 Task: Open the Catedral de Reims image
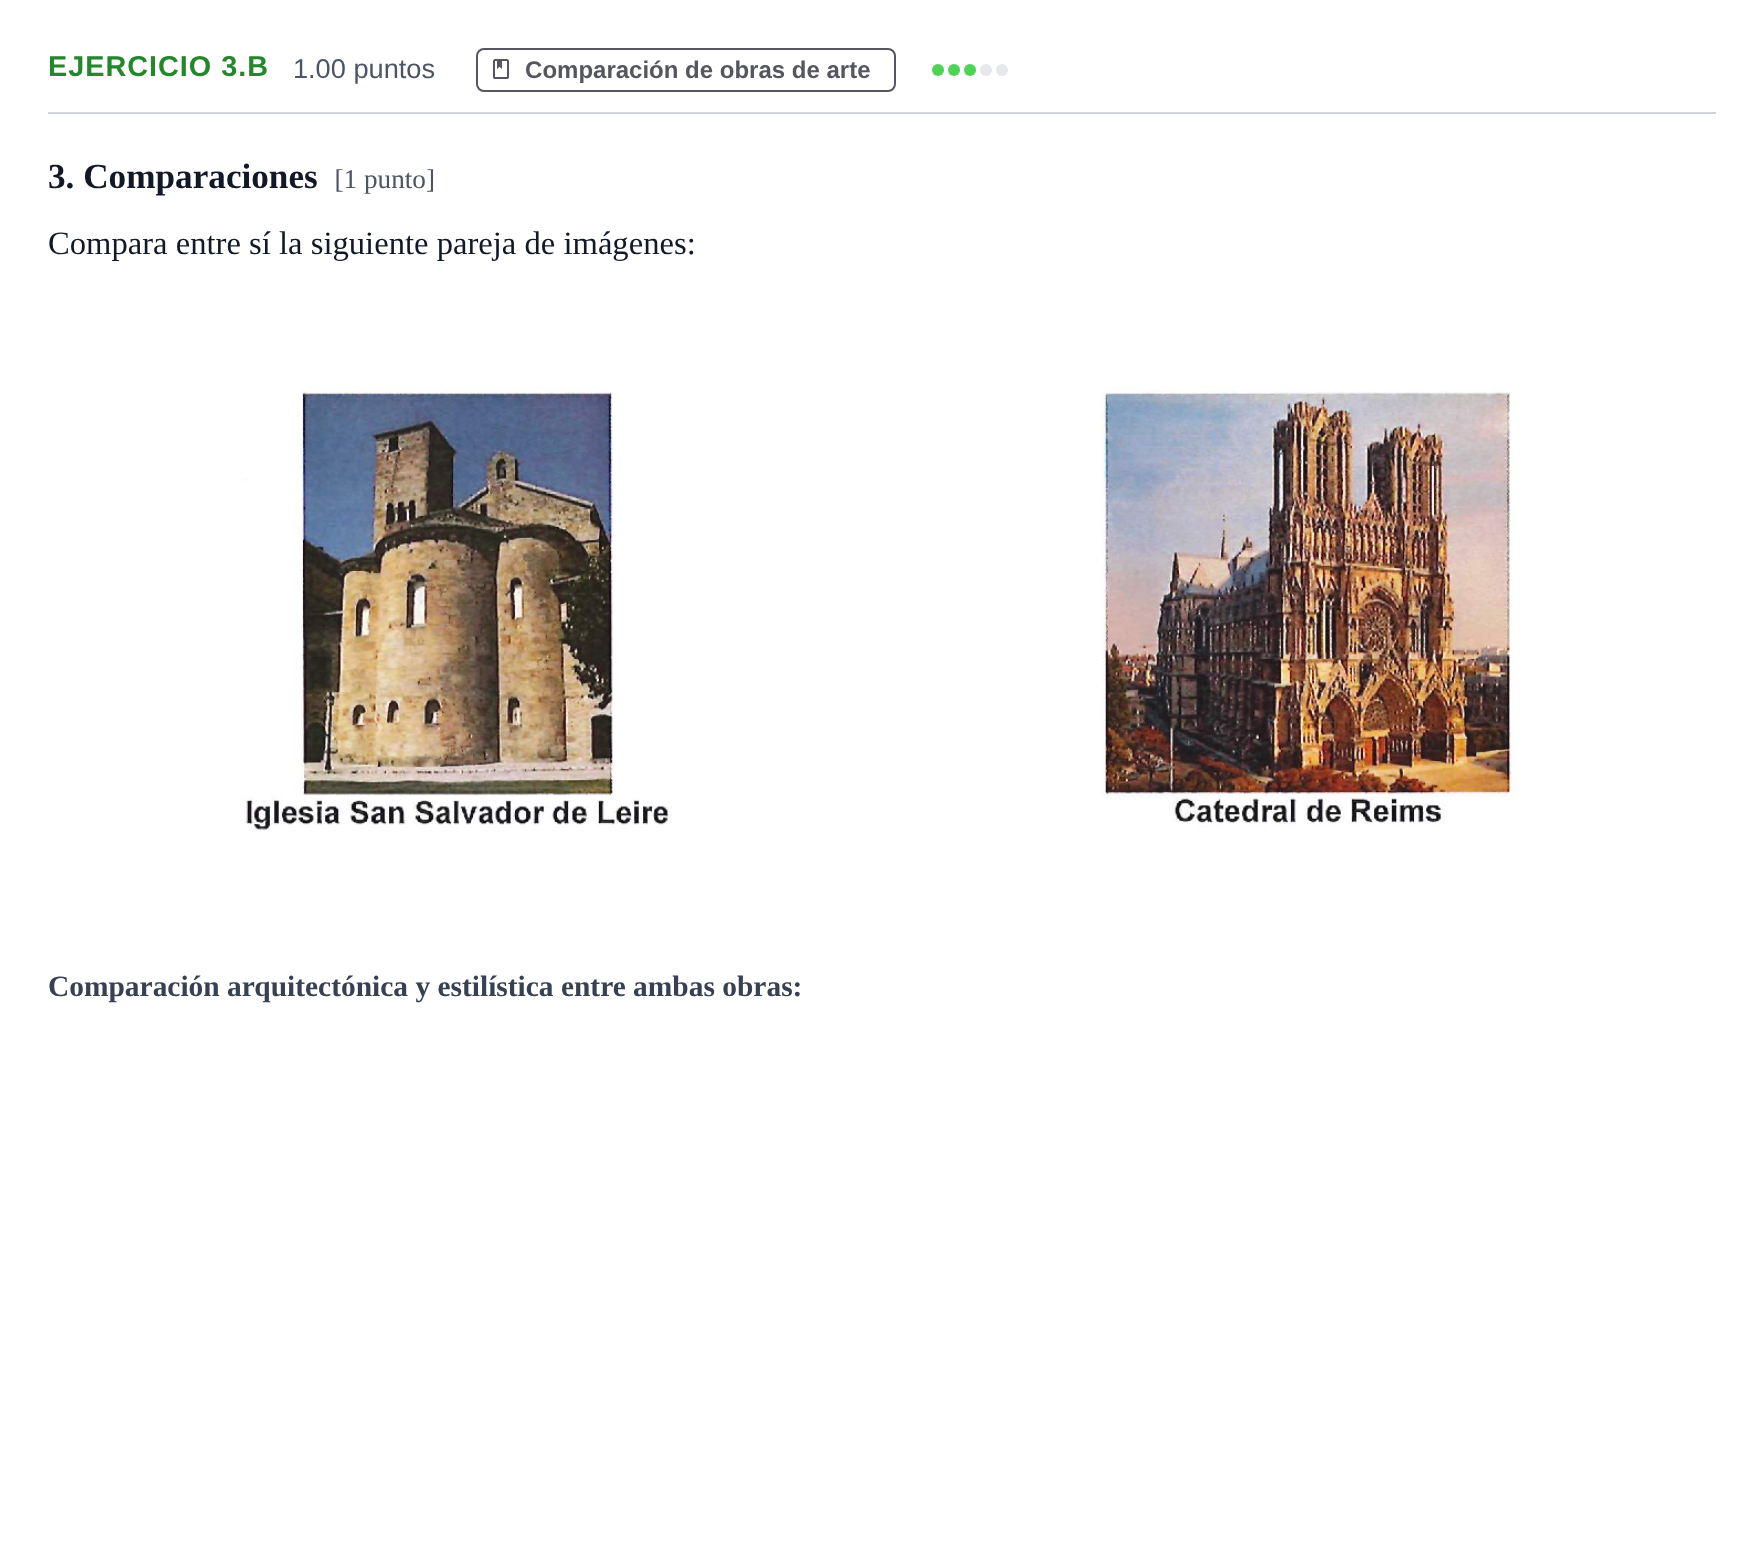[1307, 593]
